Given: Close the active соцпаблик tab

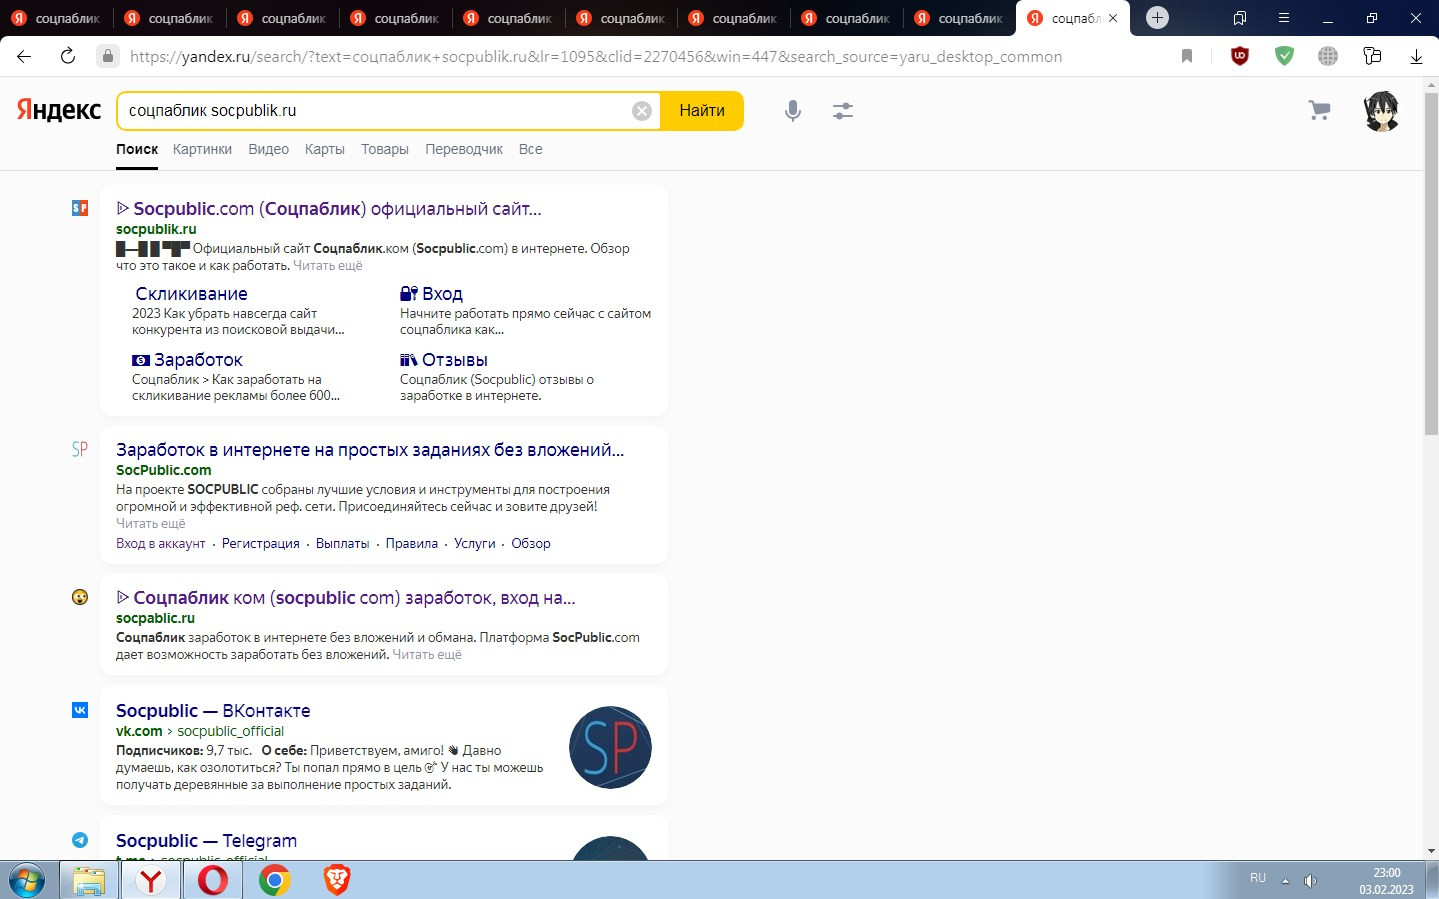Looking at the screenshot, I should click(x=1113, y=18).
